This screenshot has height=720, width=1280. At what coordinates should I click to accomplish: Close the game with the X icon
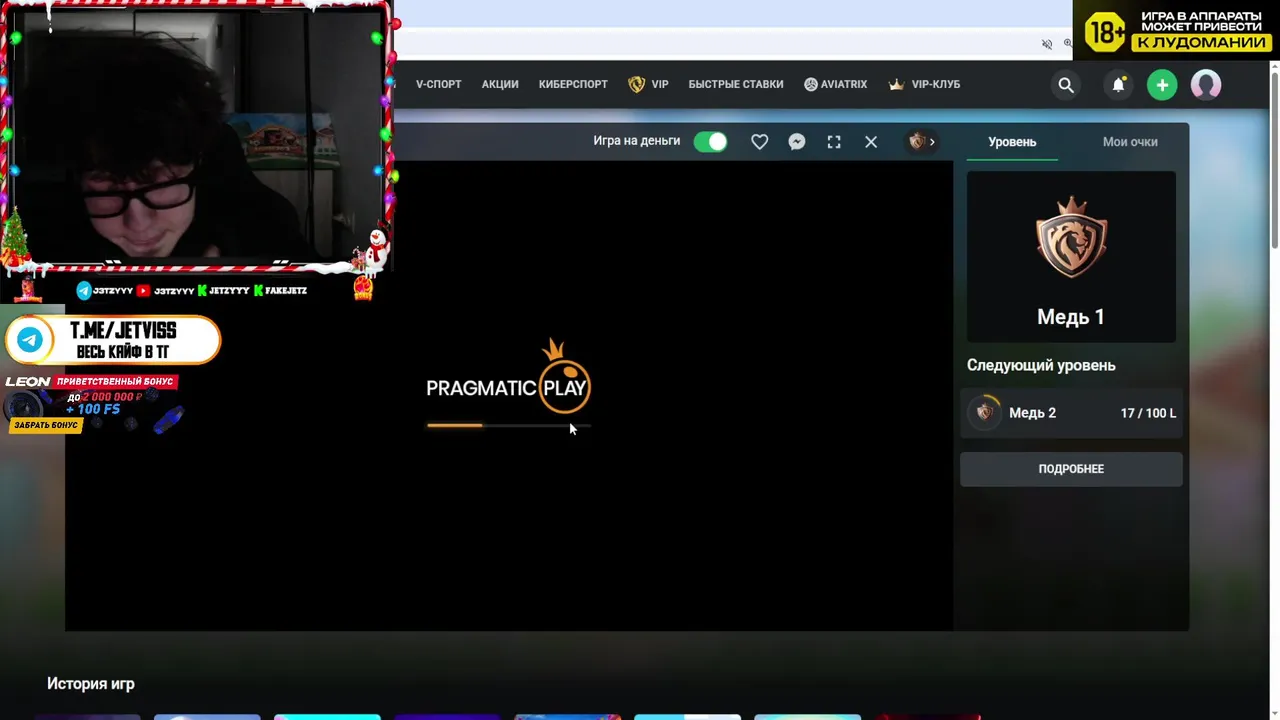[x=871, y=142]
